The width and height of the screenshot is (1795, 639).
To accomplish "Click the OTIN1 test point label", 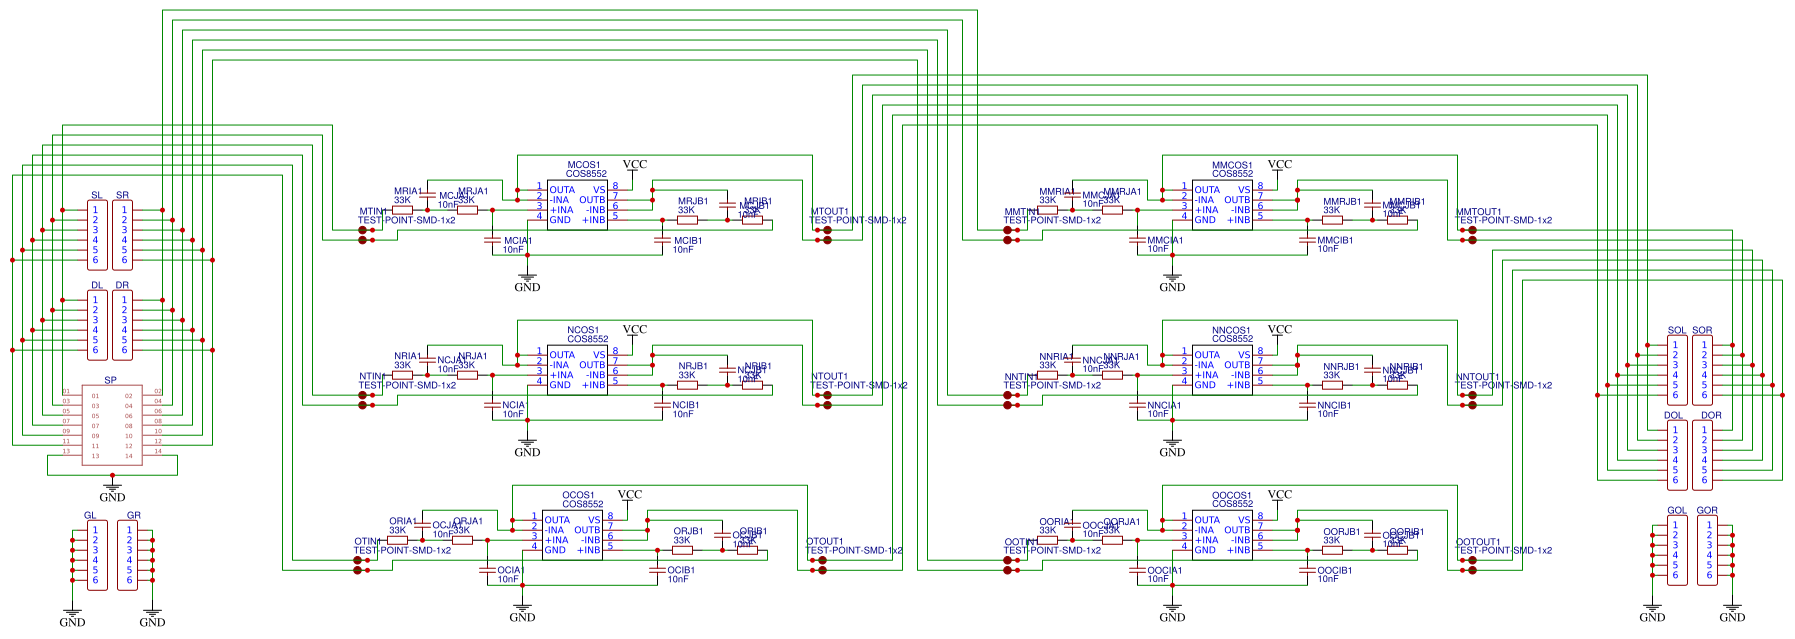I will click(368, 542).
